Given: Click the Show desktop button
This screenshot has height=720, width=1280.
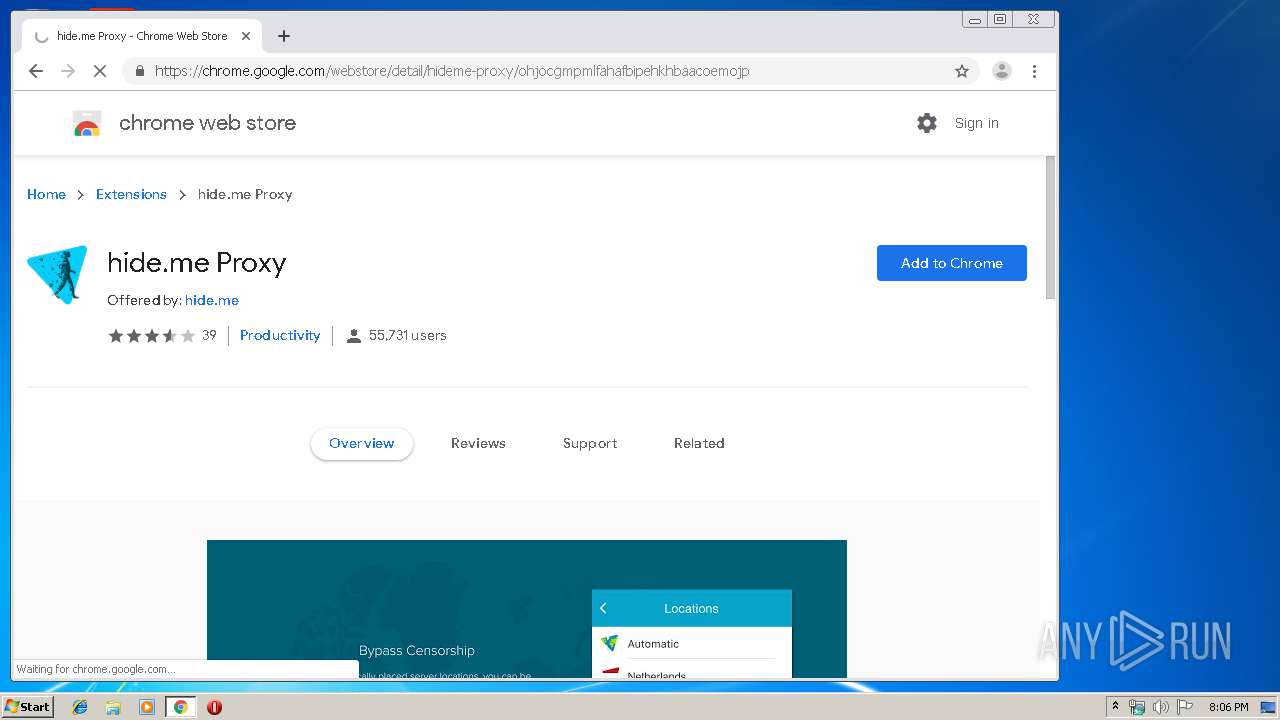Looking at the screenshot, I should point(1268,707).
